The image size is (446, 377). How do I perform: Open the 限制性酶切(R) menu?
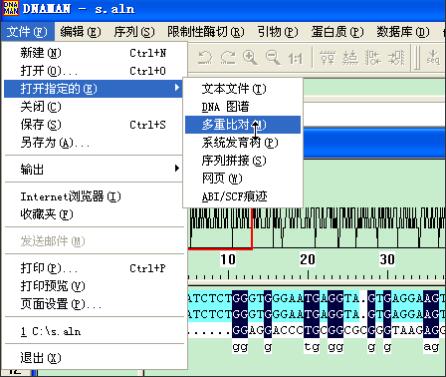tap(206, 32)
